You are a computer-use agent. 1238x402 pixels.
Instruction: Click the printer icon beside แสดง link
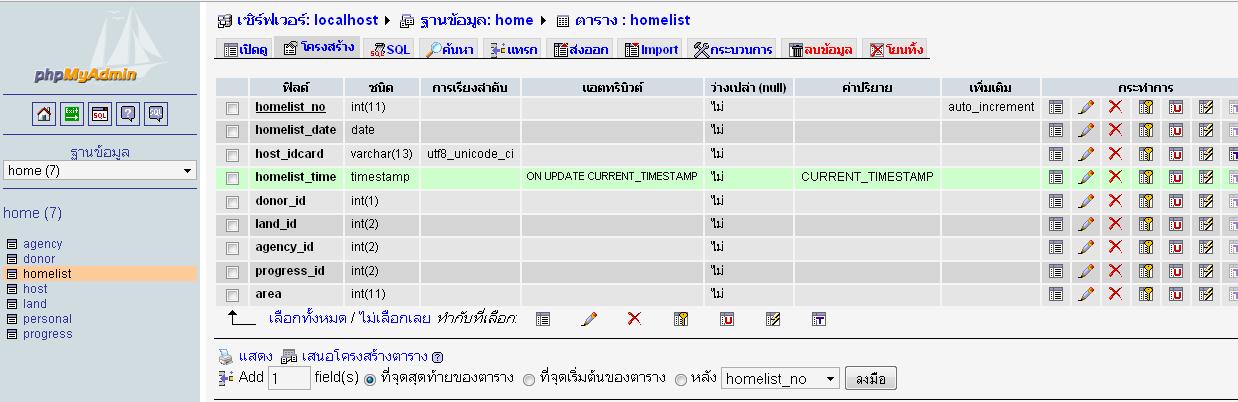(x=225, y=356)
